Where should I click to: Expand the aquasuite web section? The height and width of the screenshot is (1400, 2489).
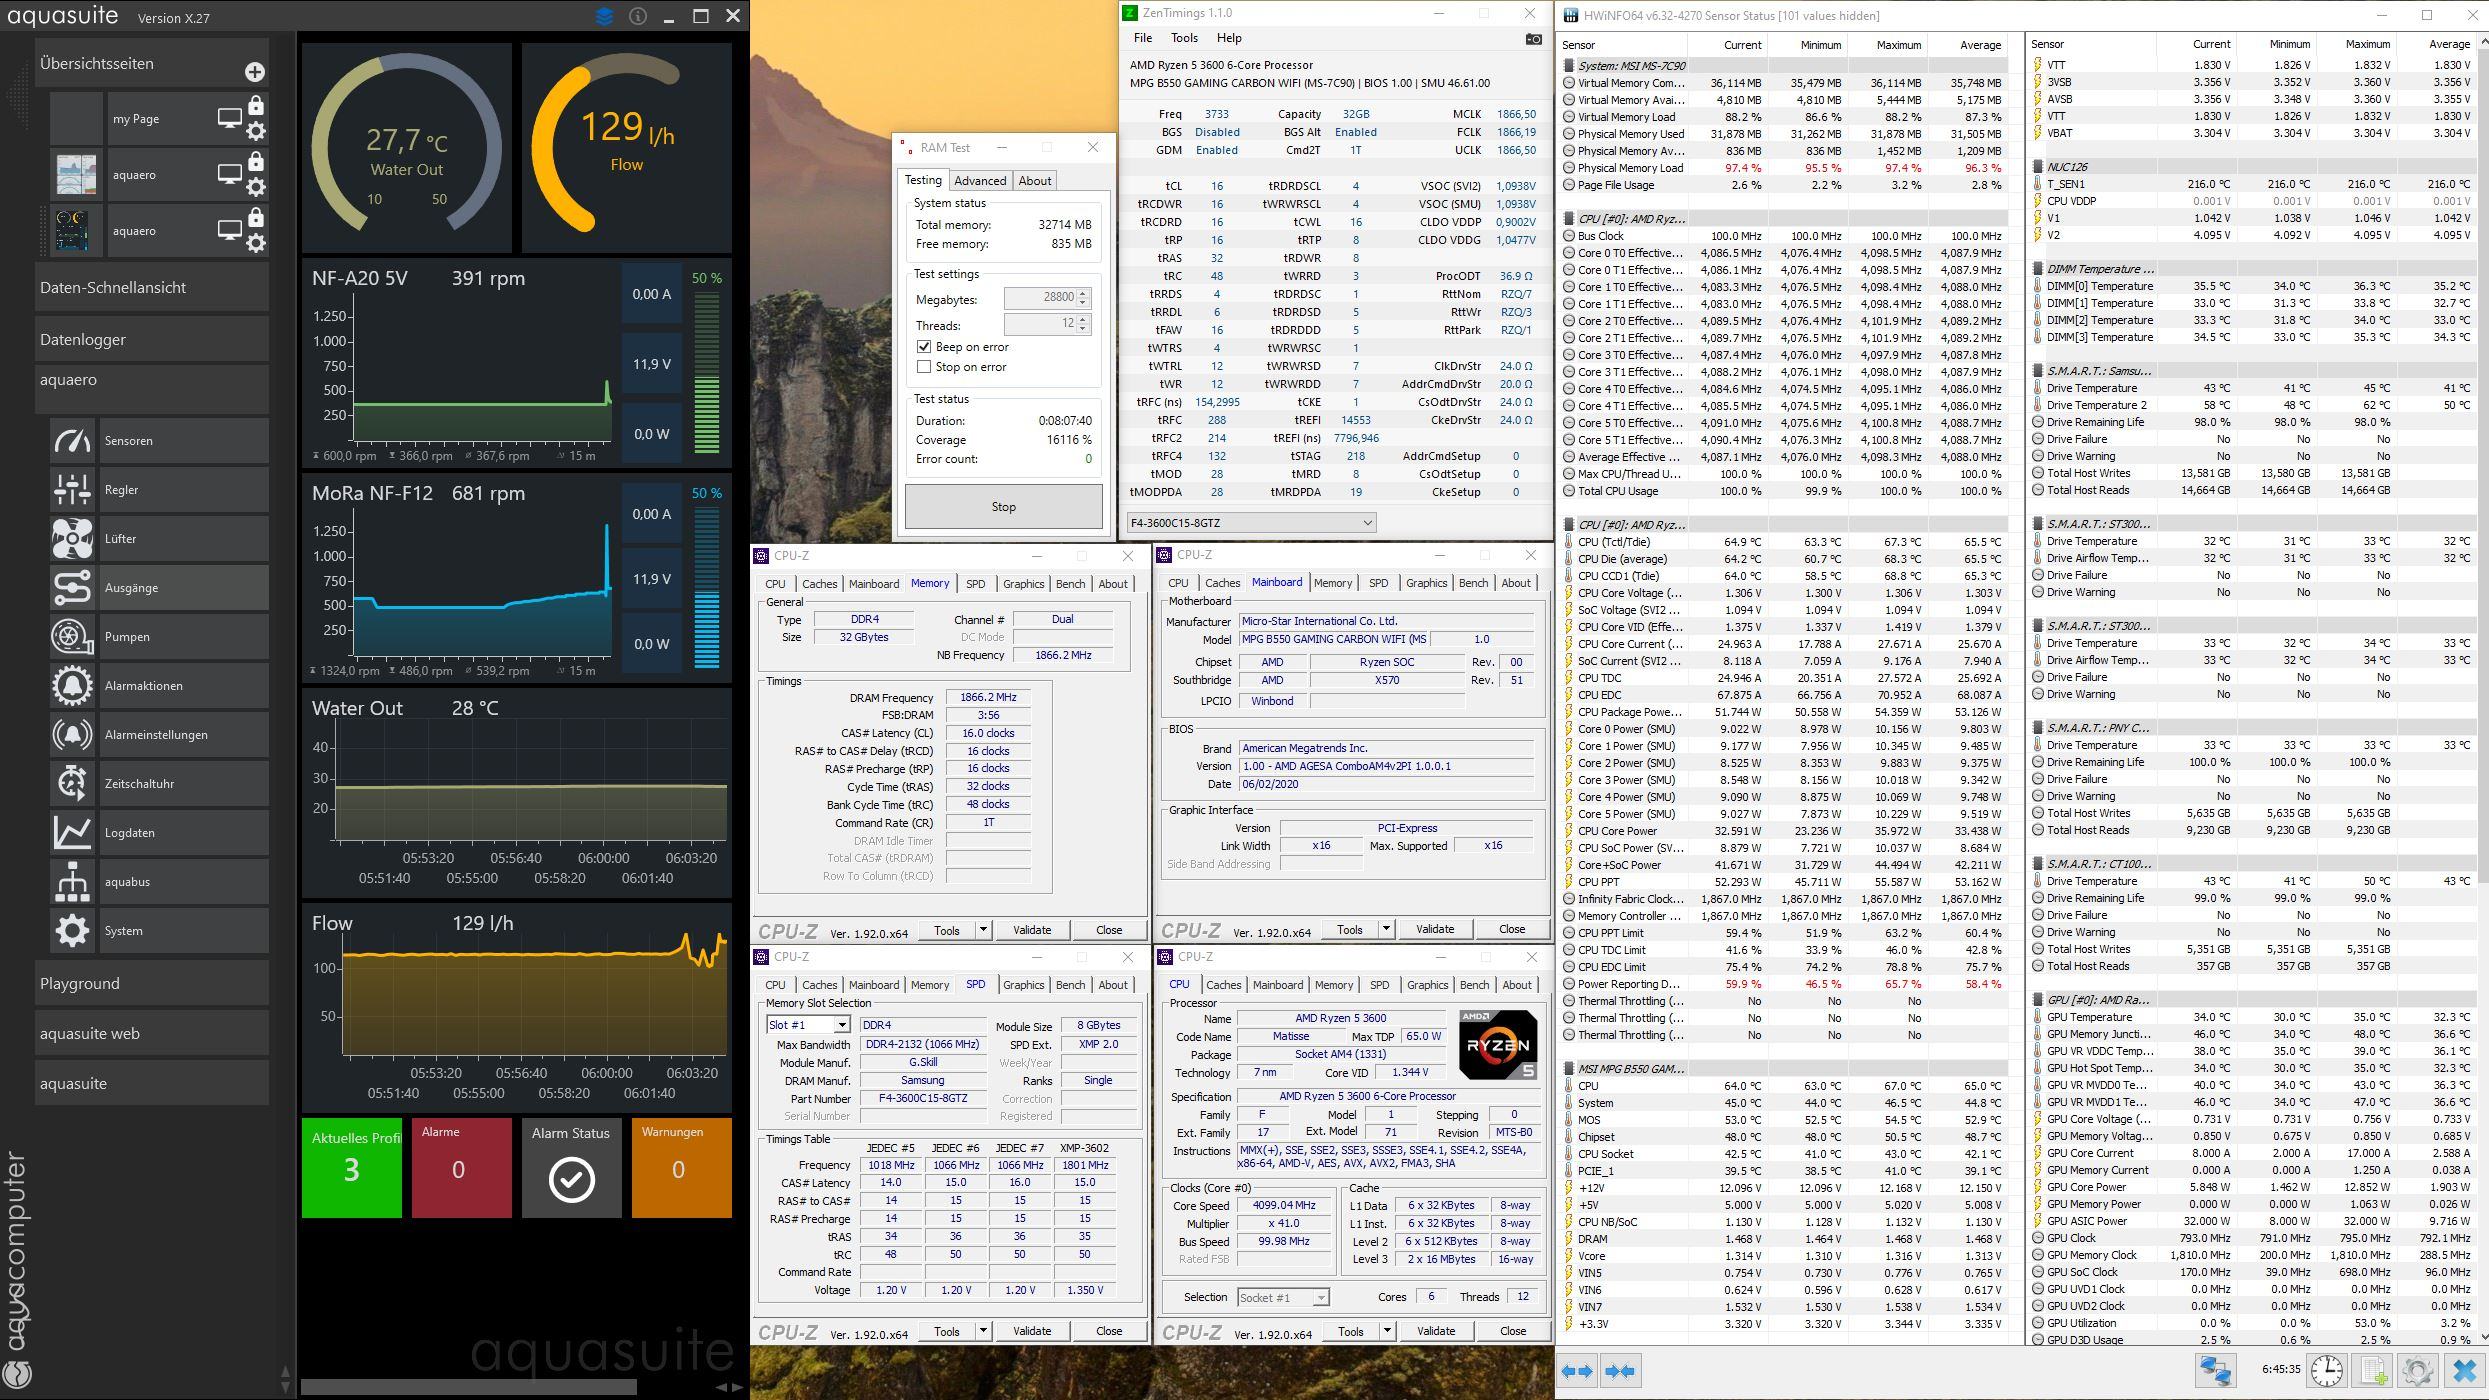pyautogui.click(x=152, y=1034)
